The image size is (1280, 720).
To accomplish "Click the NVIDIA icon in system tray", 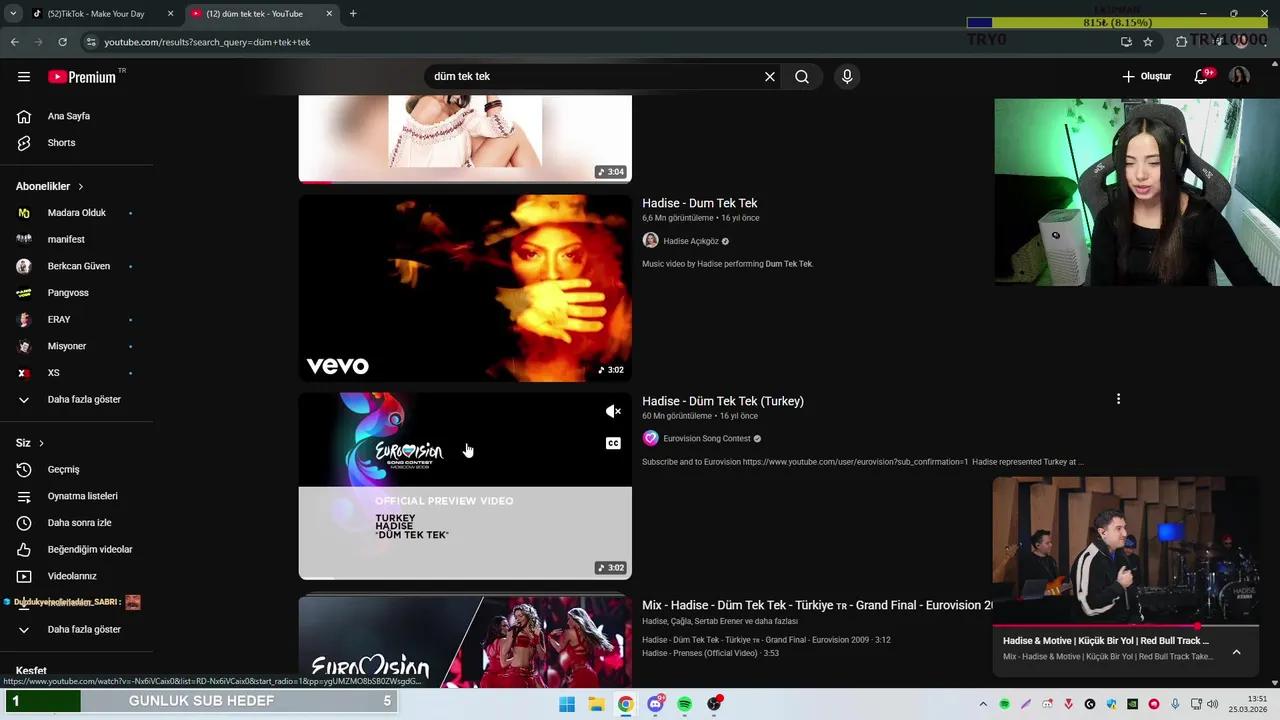I will point(1132,704).
